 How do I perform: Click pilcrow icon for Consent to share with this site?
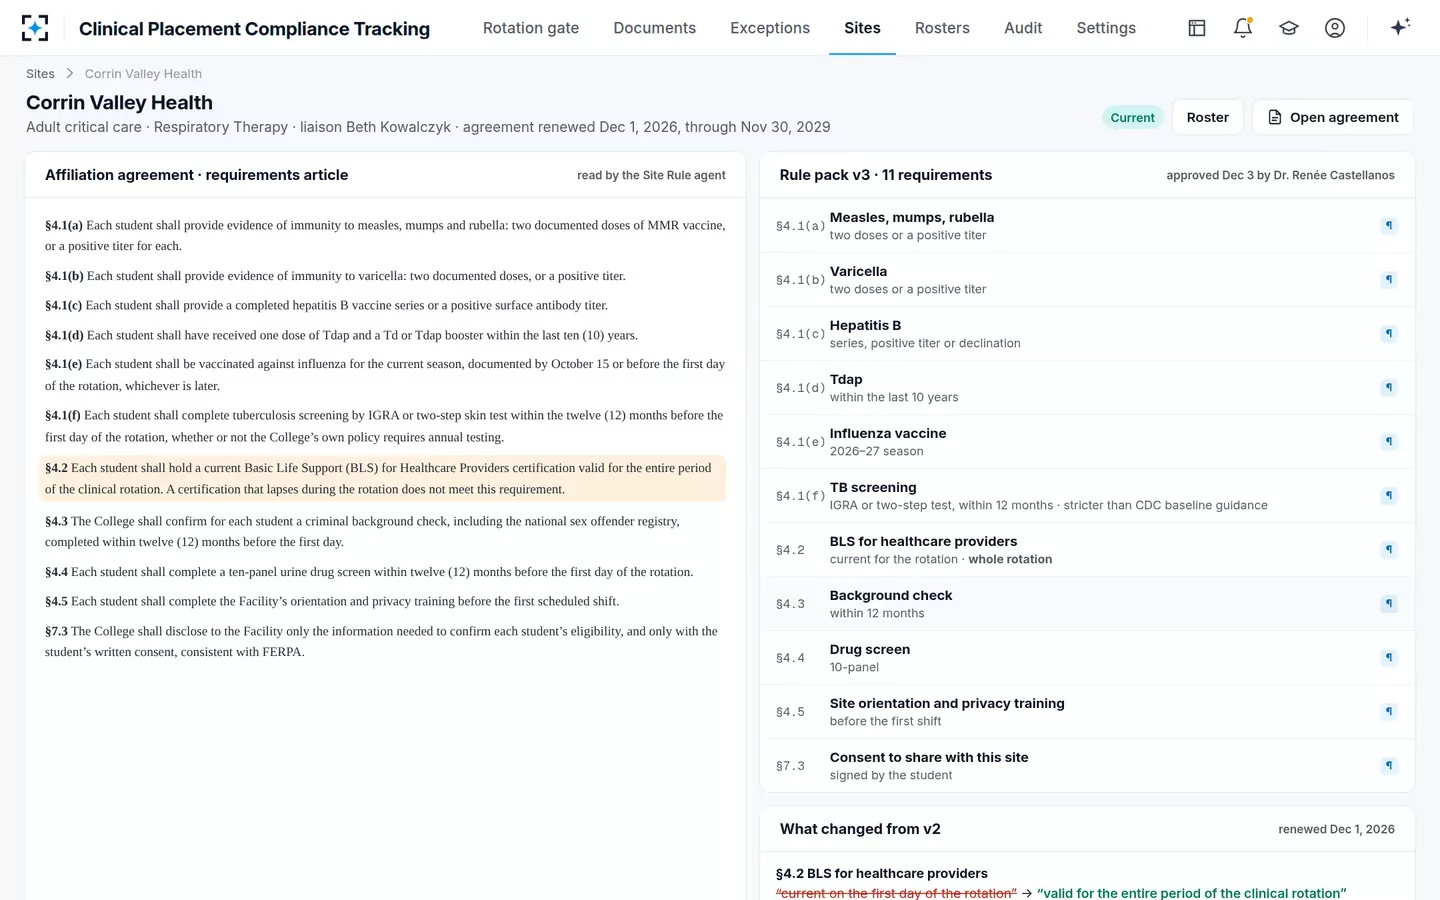tap(1389, 766)
